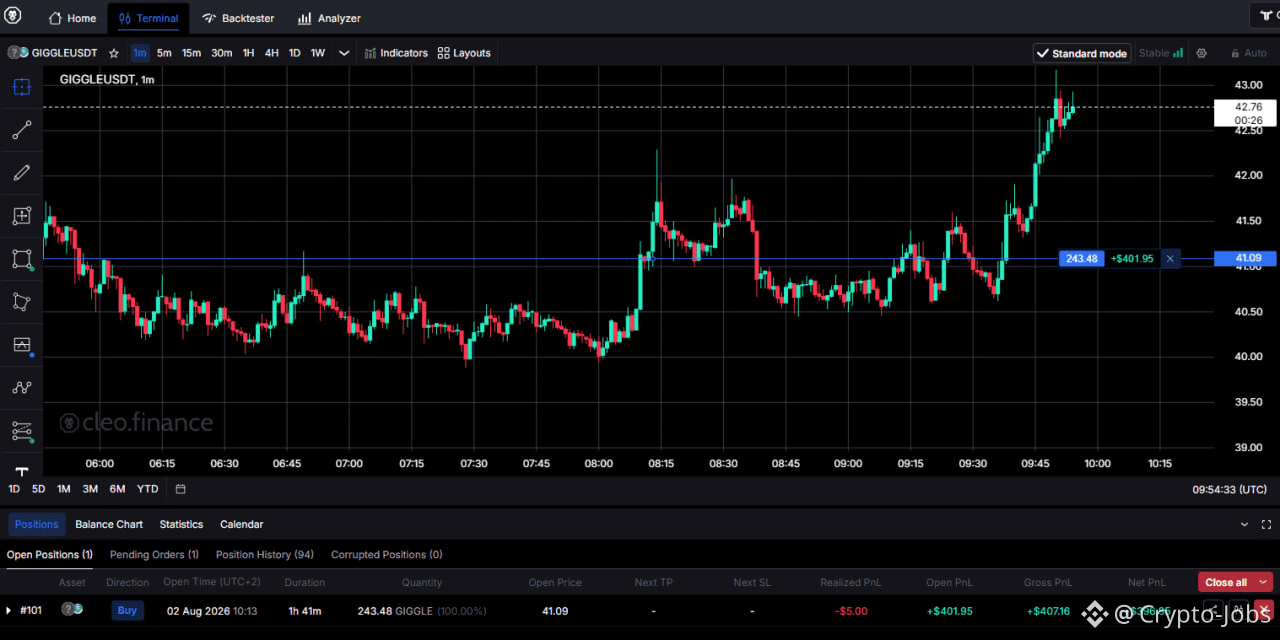
Task: Open the Backtester tab
Action: click(x=238, y=18)
